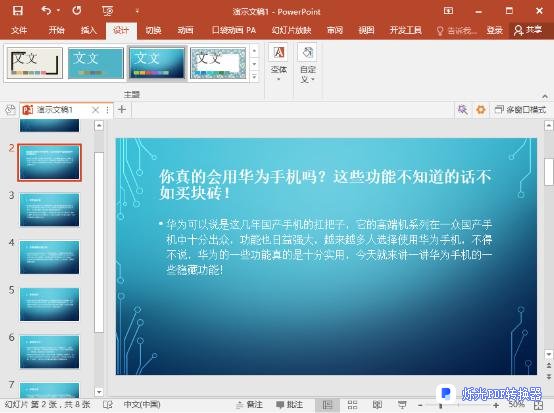Image resolution: width=554 pixels, height=413 pixels.
Task: Close the 演示文稿1 document tab
Action: tap(95, 110)
